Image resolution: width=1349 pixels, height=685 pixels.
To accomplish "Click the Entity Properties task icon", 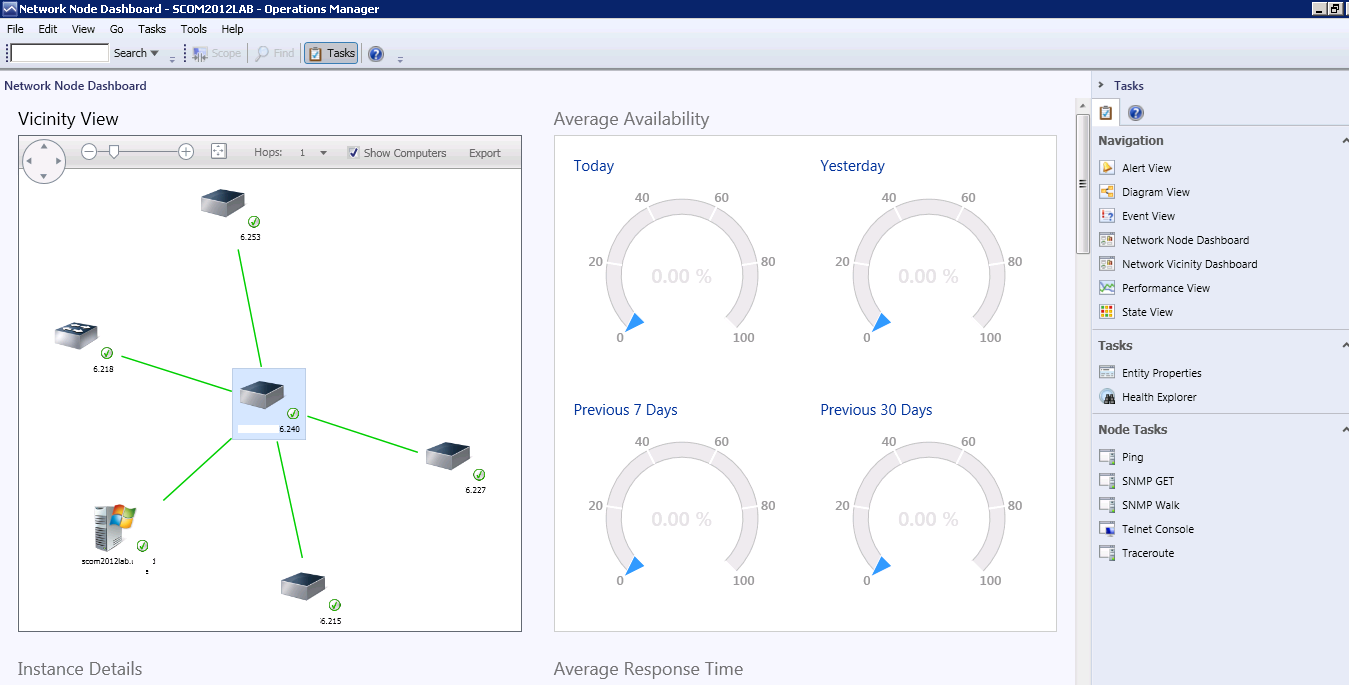I will tap(1106, 373).
